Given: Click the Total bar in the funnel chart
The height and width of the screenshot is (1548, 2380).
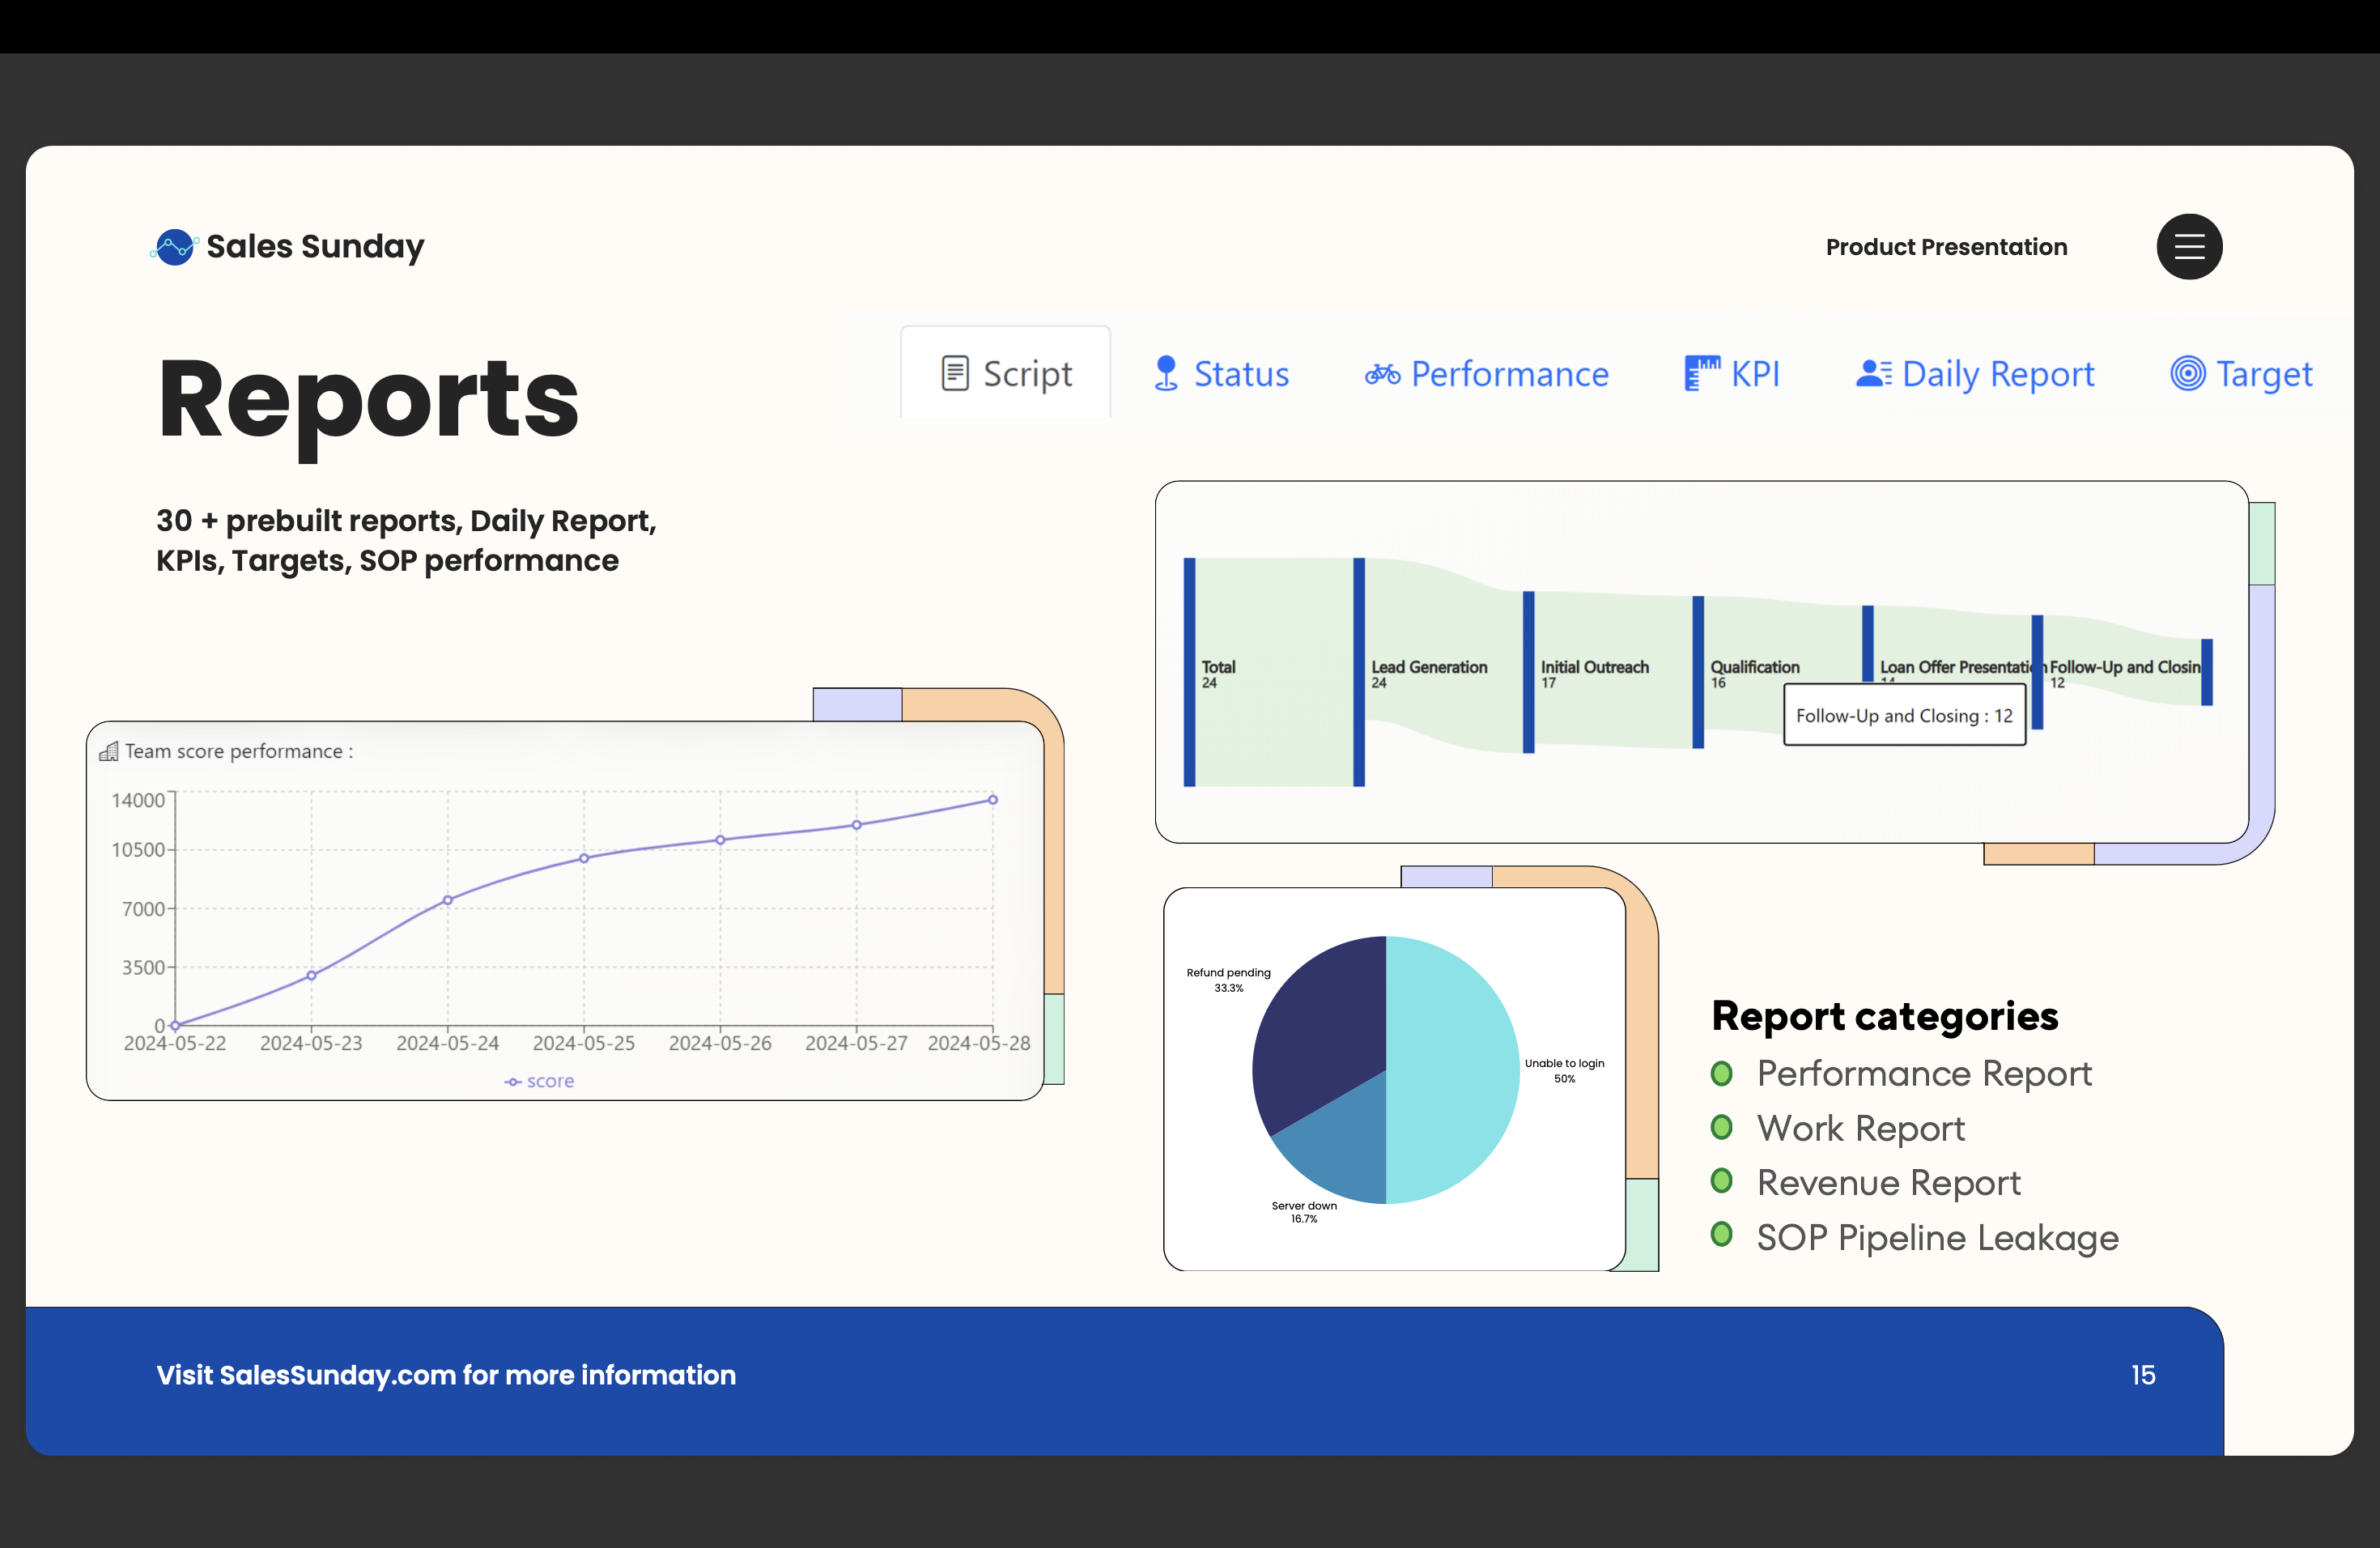Looking at the screenshot, I should (1189, 672).
